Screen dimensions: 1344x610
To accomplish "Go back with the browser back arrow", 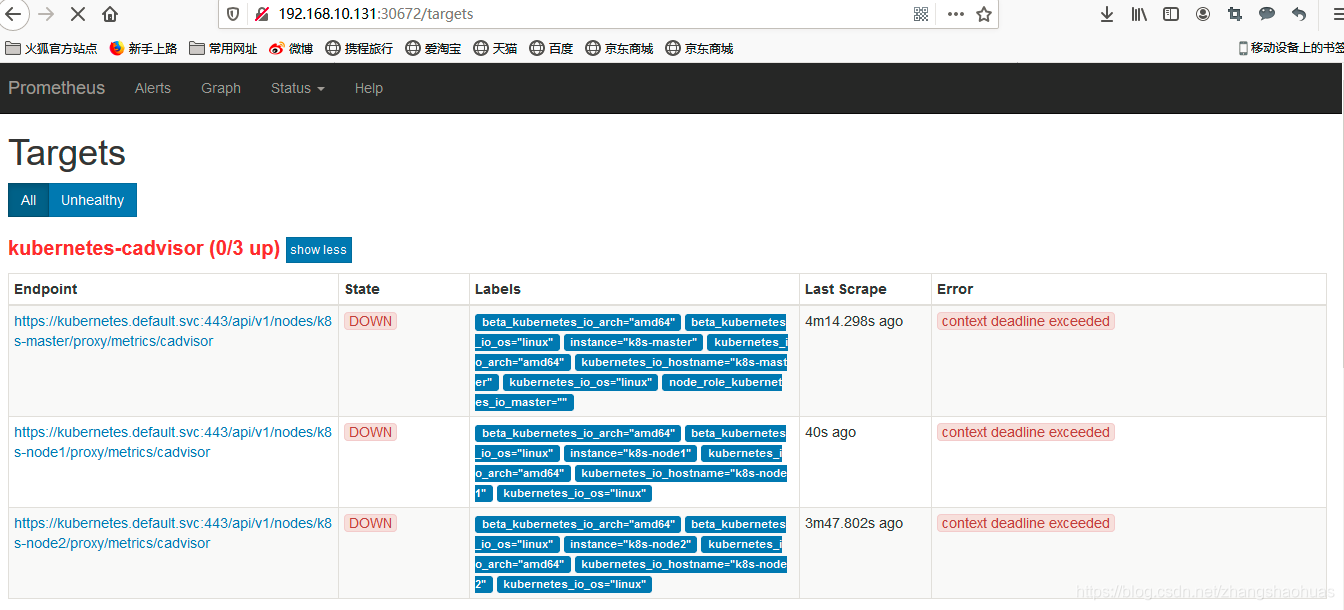I will pyautogui.click(x=13, y=14).
